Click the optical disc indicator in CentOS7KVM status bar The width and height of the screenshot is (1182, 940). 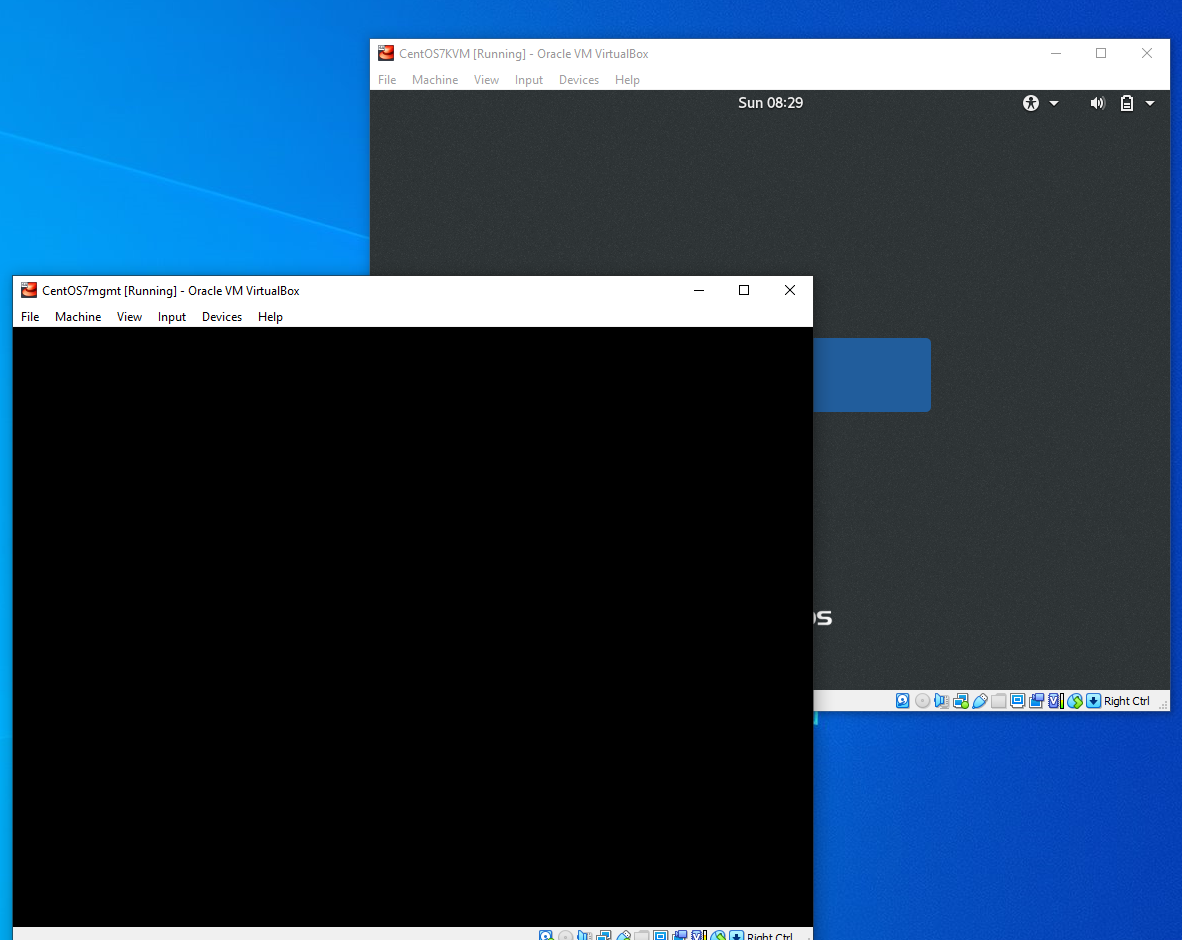[922, 701]
